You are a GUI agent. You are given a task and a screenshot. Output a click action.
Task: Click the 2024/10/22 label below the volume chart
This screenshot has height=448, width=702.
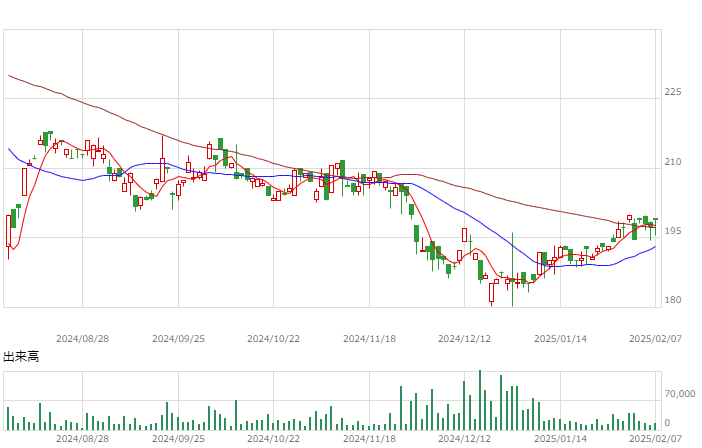tap(273, 439)
